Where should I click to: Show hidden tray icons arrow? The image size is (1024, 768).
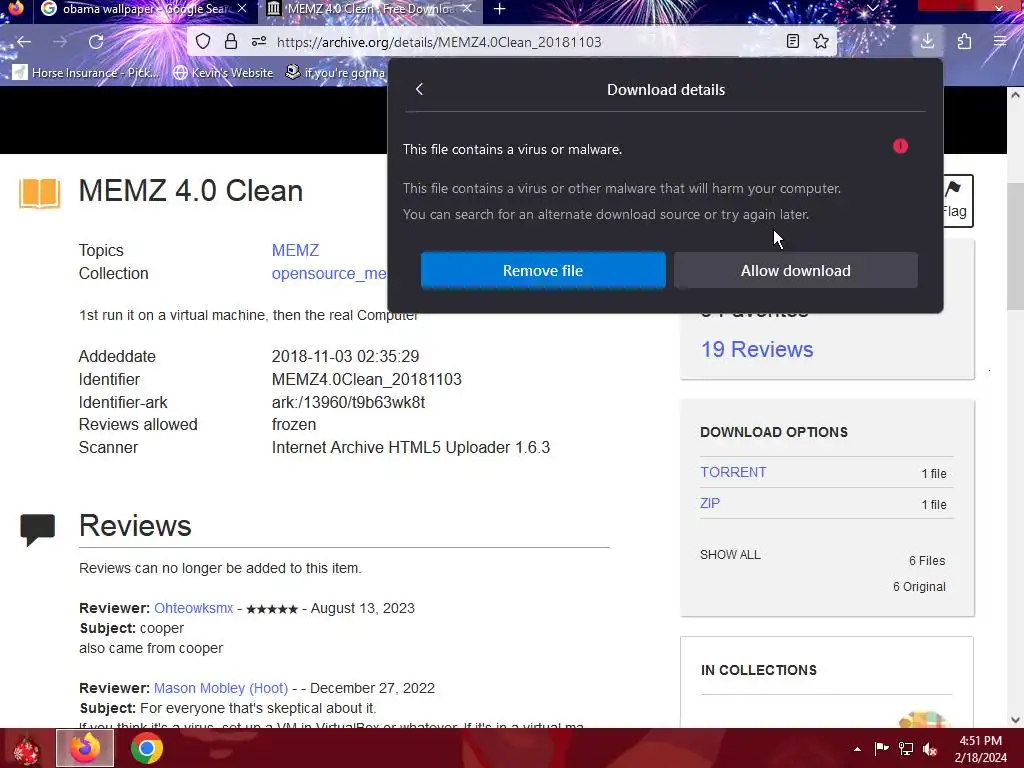click(x=857, y=749)
